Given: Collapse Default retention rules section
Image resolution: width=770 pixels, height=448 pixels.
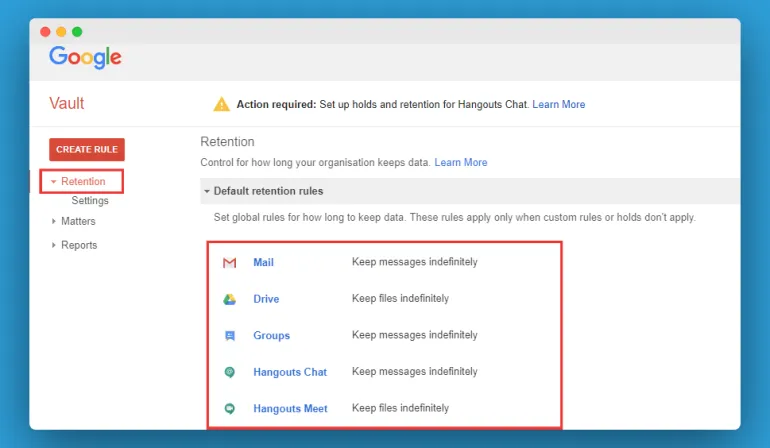Looking at the screenshot, I should [207, 191].
